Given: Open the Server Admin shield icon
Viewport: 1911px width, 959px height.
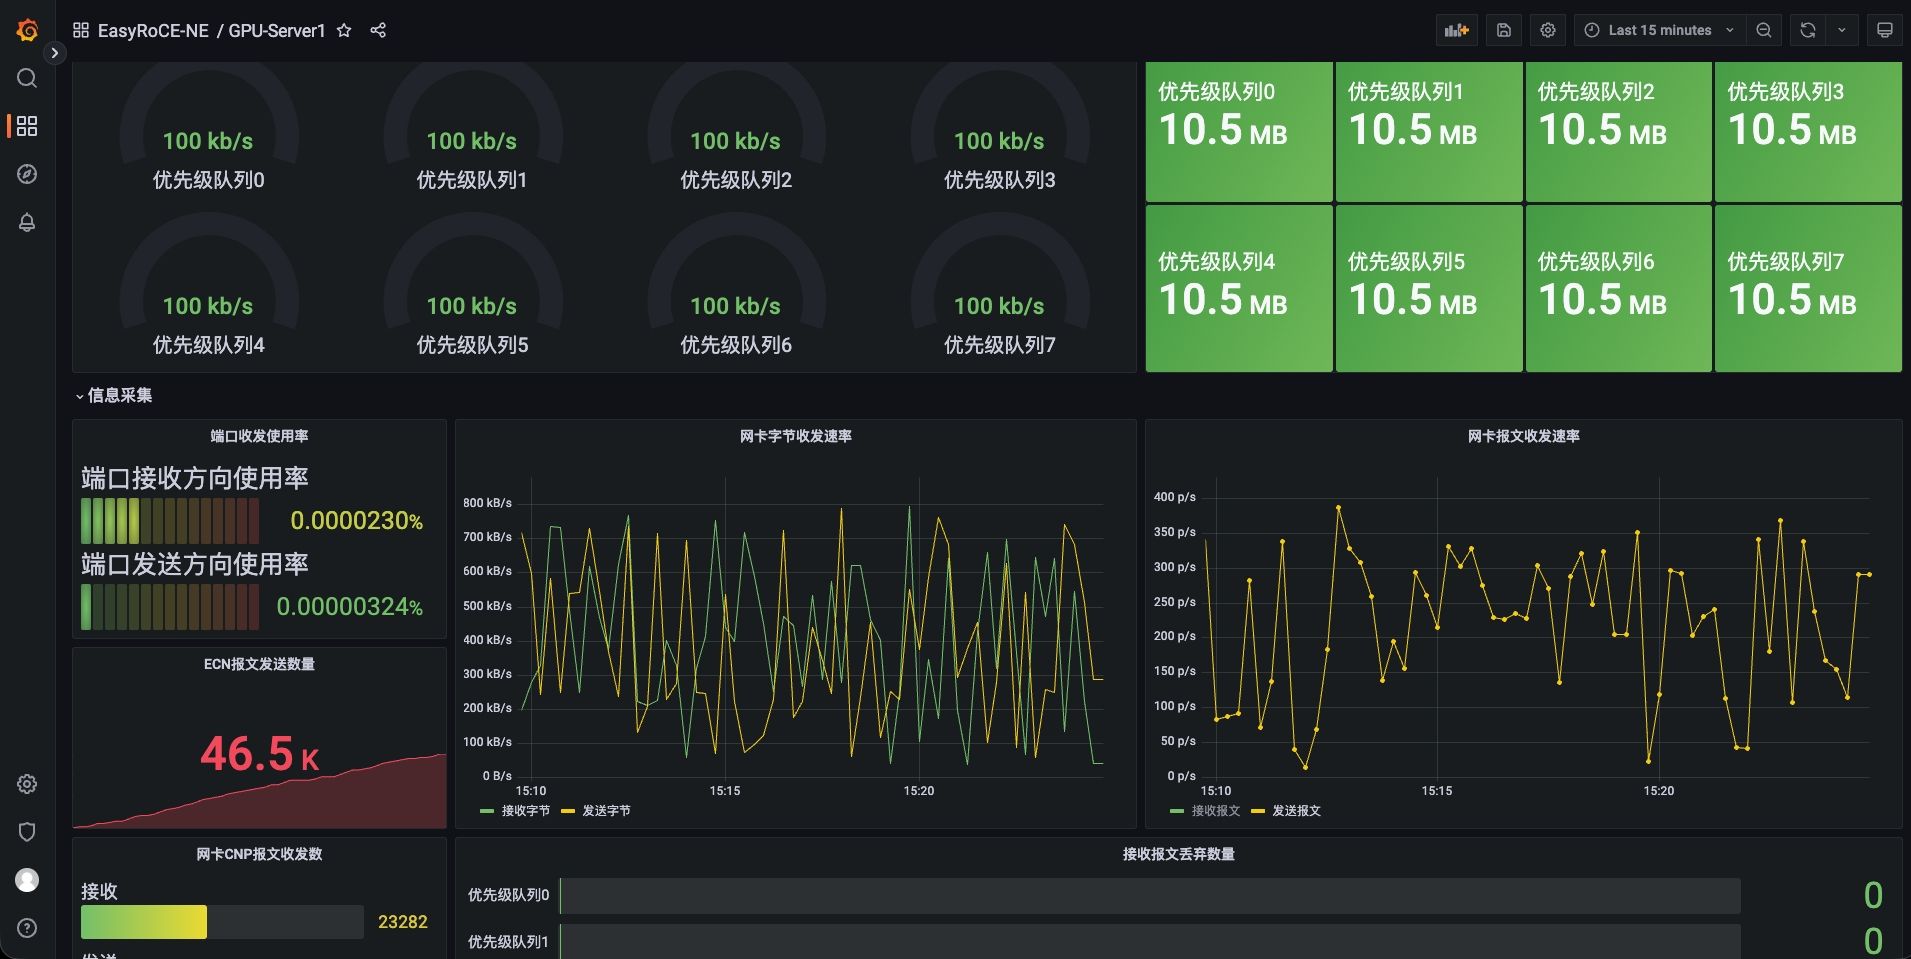Looking at the screenshot, I should (27, 832).
